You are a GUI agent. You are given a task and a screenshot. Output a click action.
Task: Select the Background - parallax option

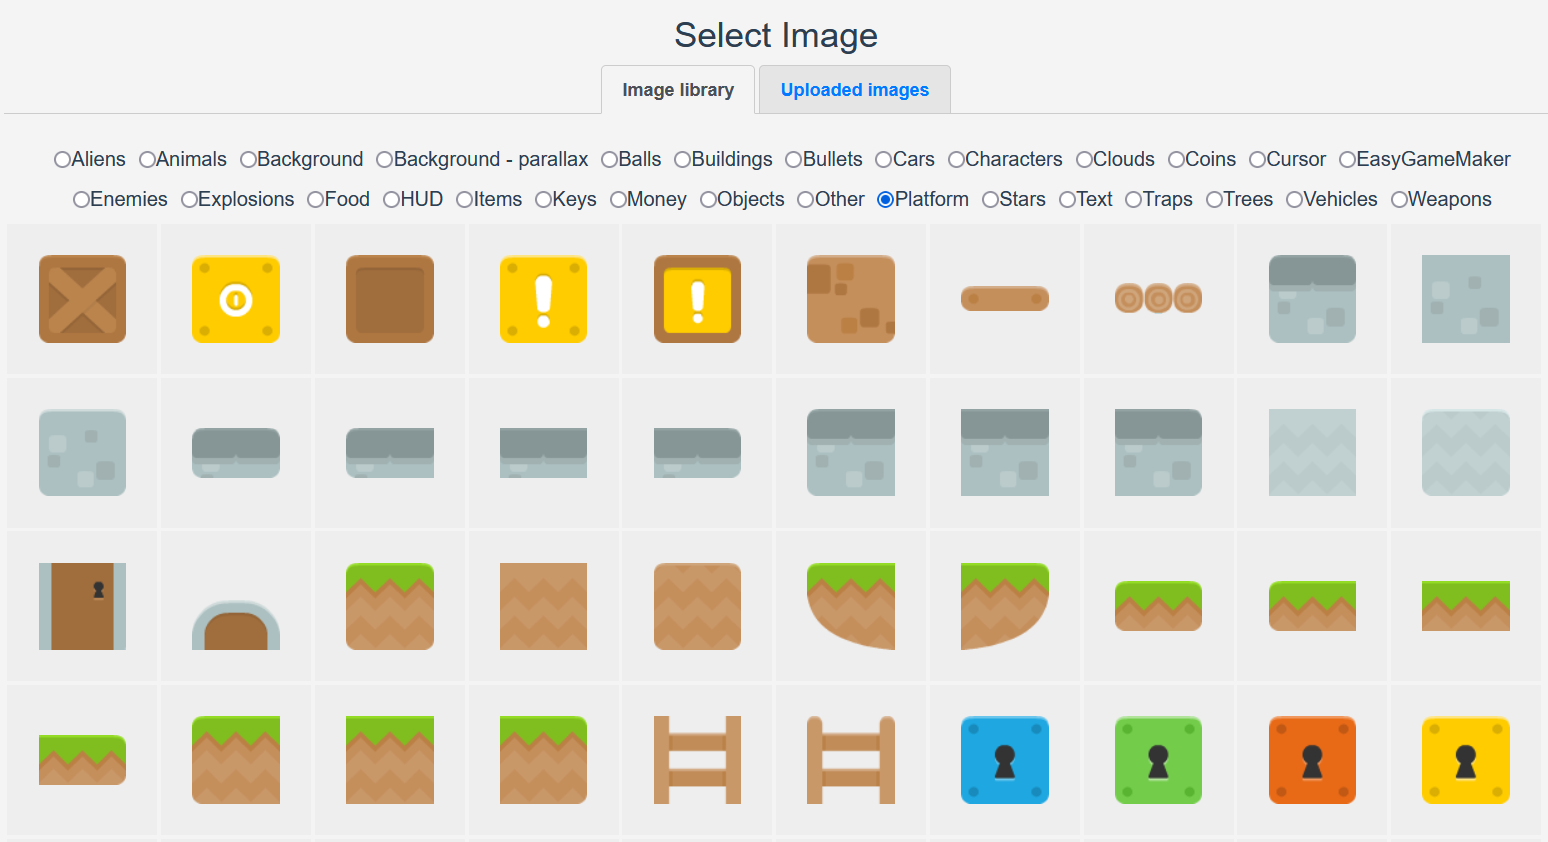pos(385,160)
